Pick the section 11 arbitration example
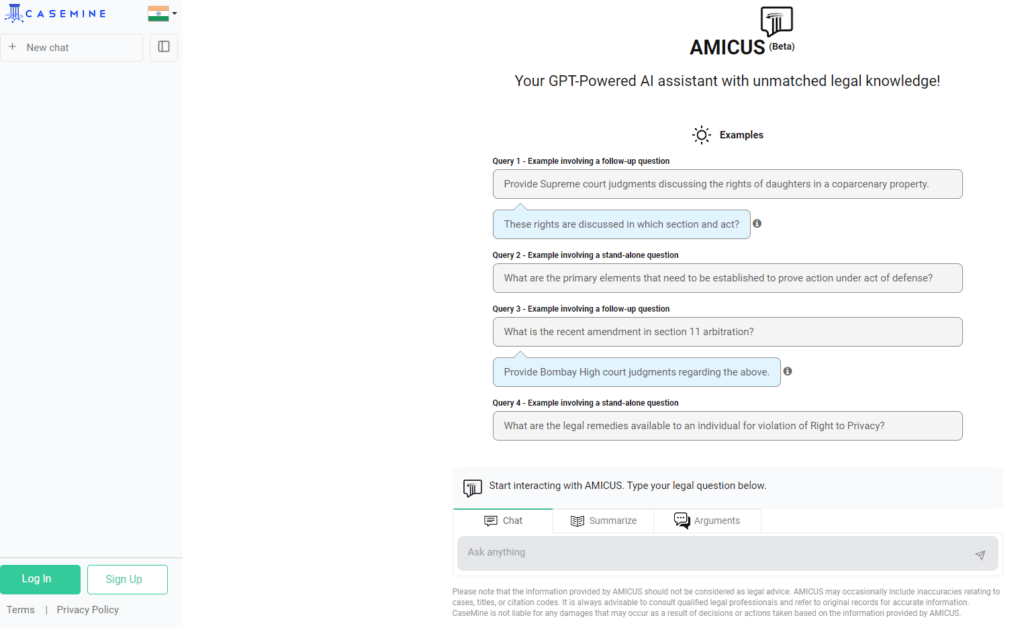The width and height of the screenshot is (1024, 628). pos(727,332)
